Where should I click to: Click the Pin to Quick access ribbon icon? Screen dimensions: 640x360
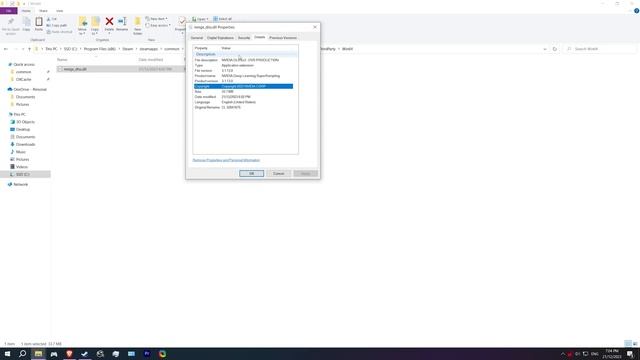pos(11,25)
